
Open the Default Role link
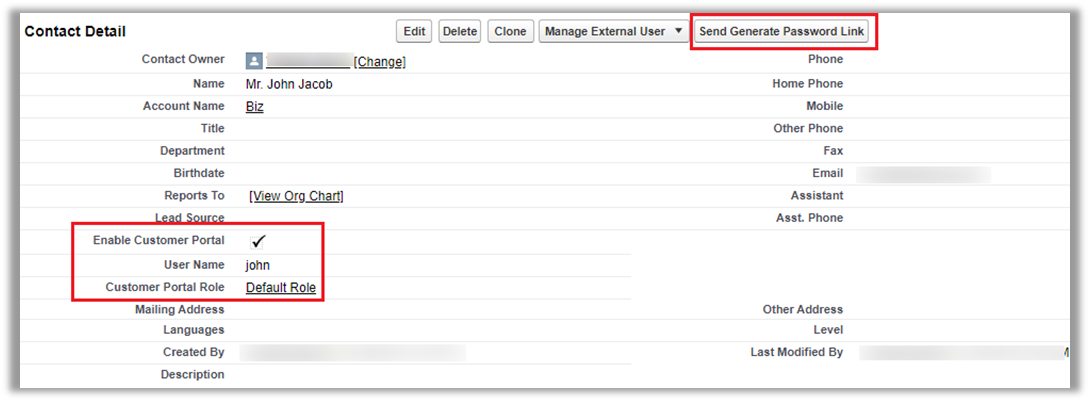pos(281,288)
